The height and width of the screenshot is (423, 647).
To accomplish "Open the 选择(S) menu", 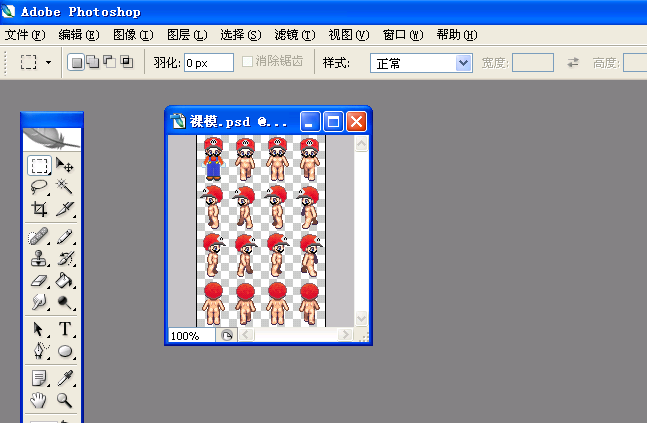I will pyautogui.click(x=241, y=35).
